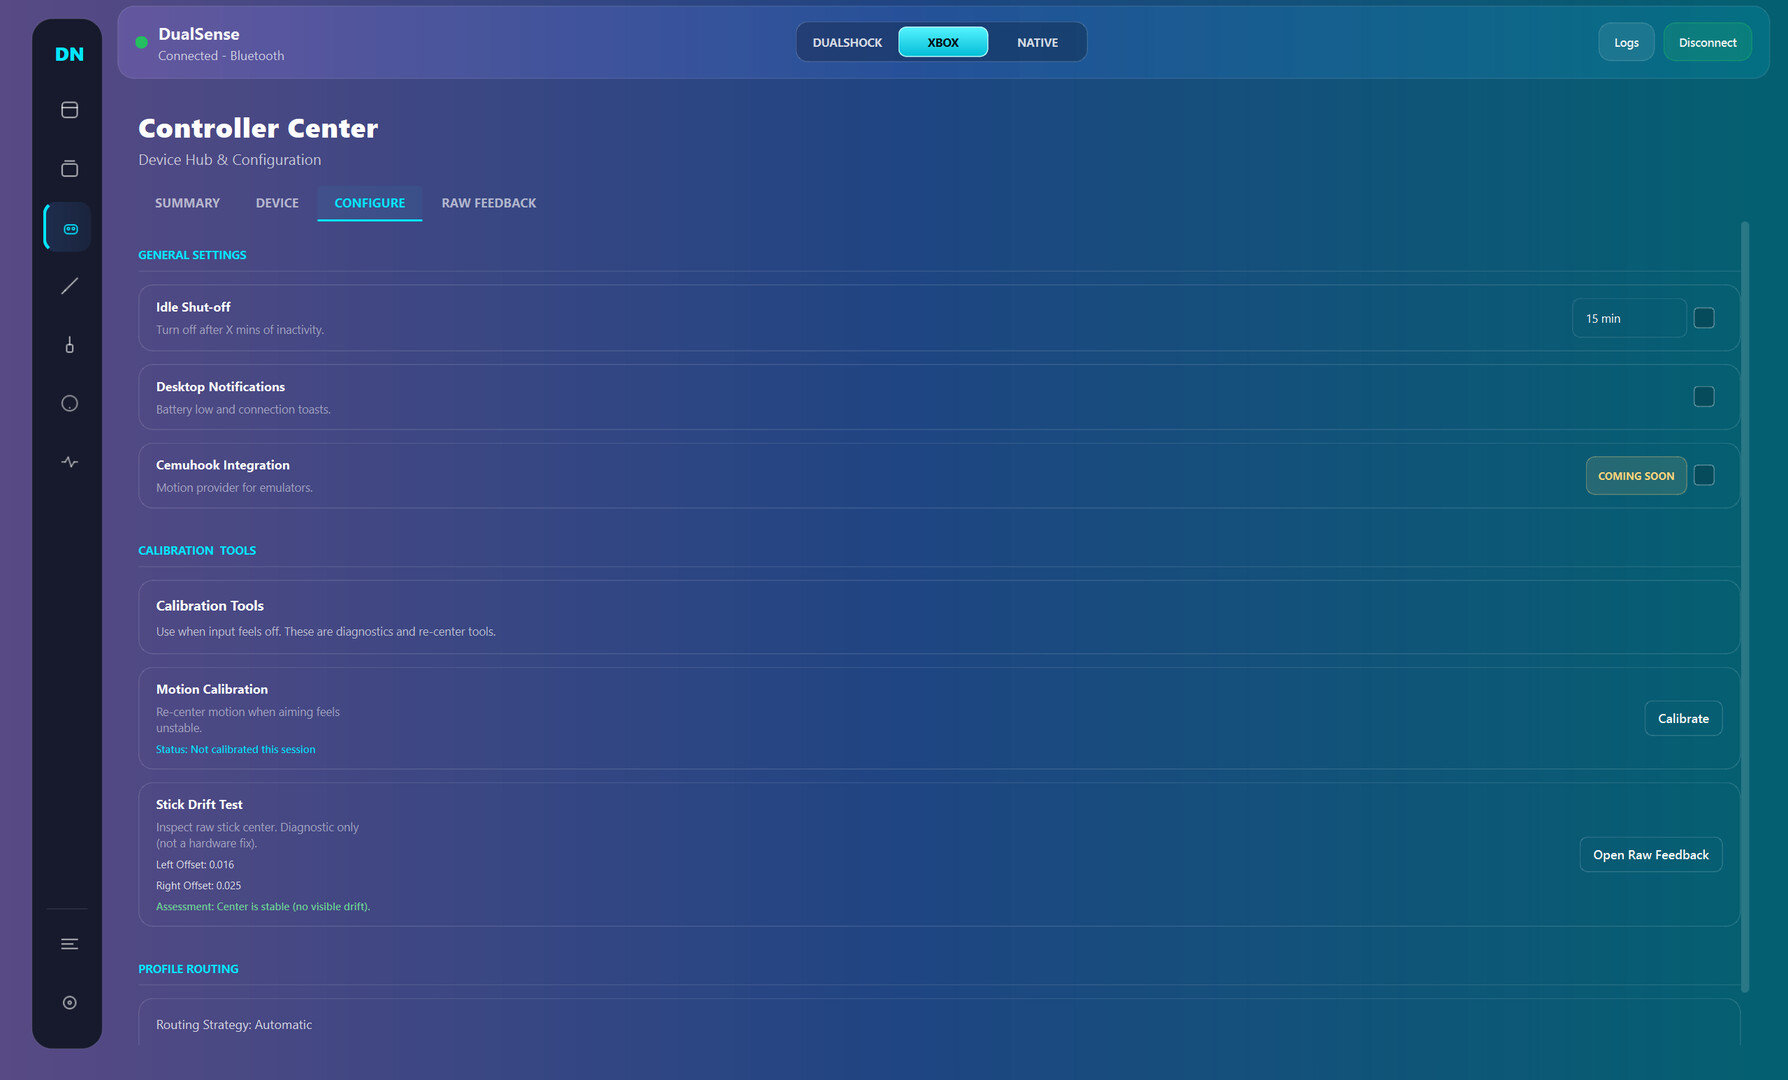The height and width of the screenshot is (1080, 1788).
Task: Click the three-line menu sidebar icon
Action: tap(69, 944)
